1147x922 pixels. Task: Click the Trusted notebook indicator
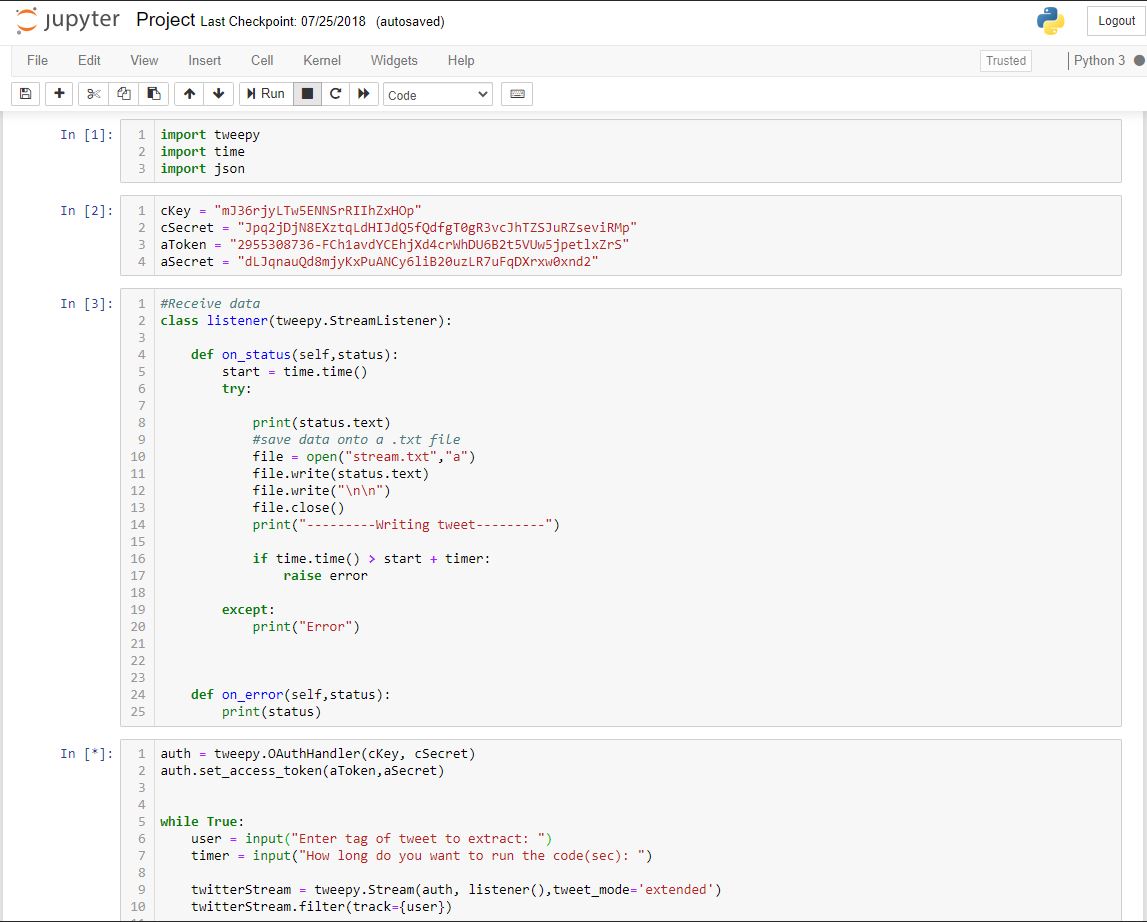(x=1006, y=61)
